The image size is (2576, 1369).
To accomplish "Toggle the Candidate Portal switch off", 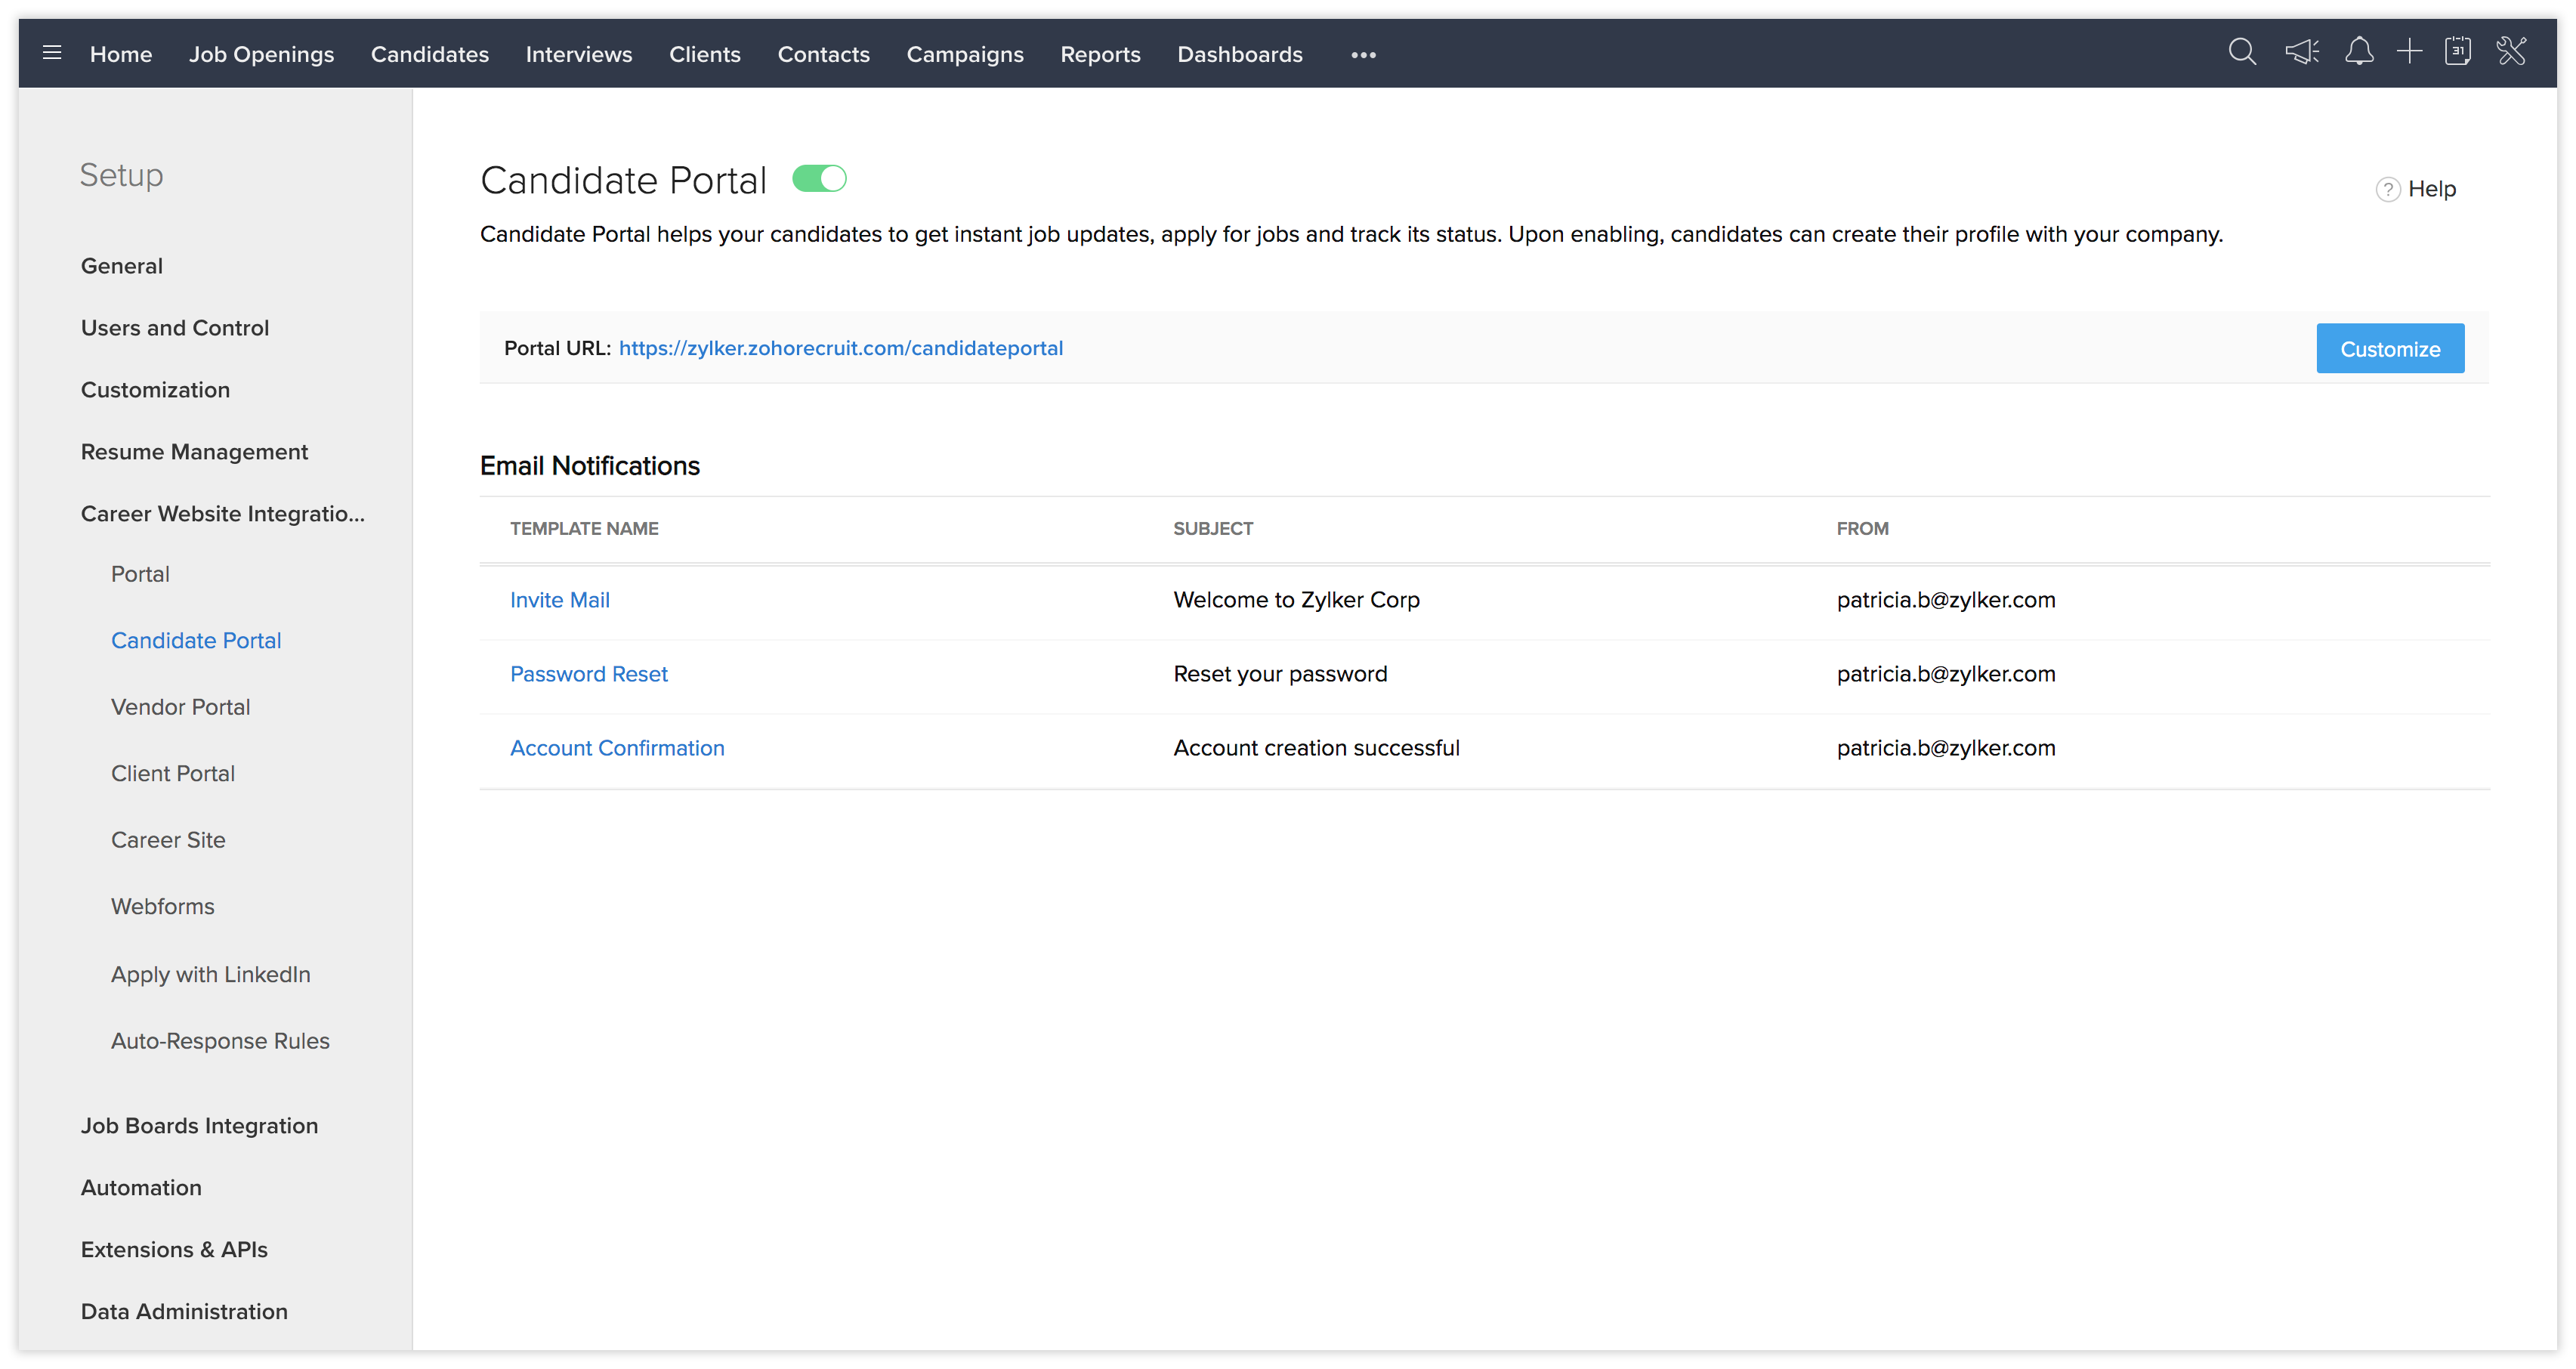I will coord(819,179).
